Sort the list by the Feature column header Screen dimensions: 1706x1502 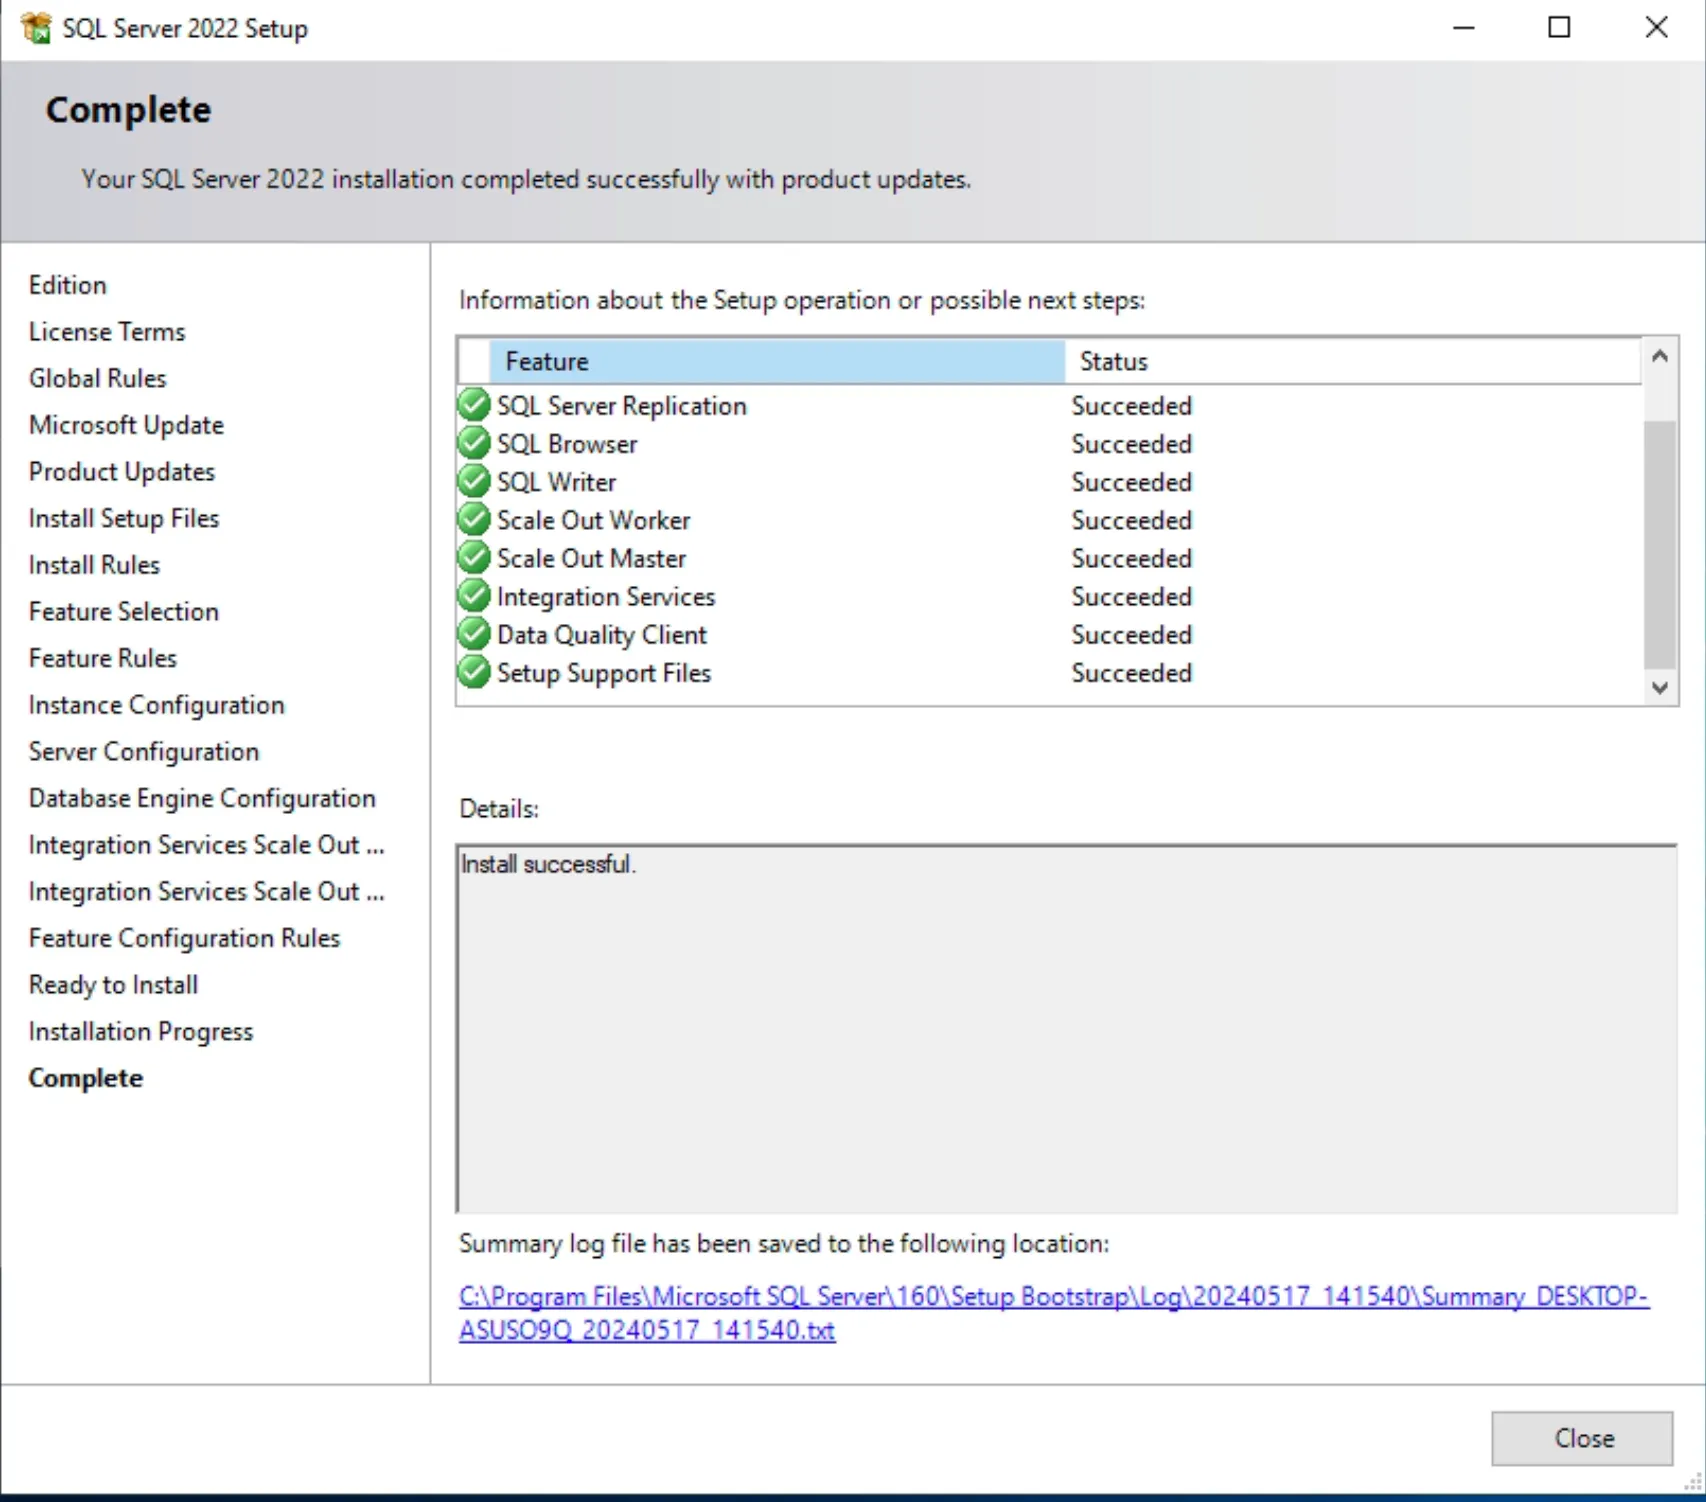(777, 361)
